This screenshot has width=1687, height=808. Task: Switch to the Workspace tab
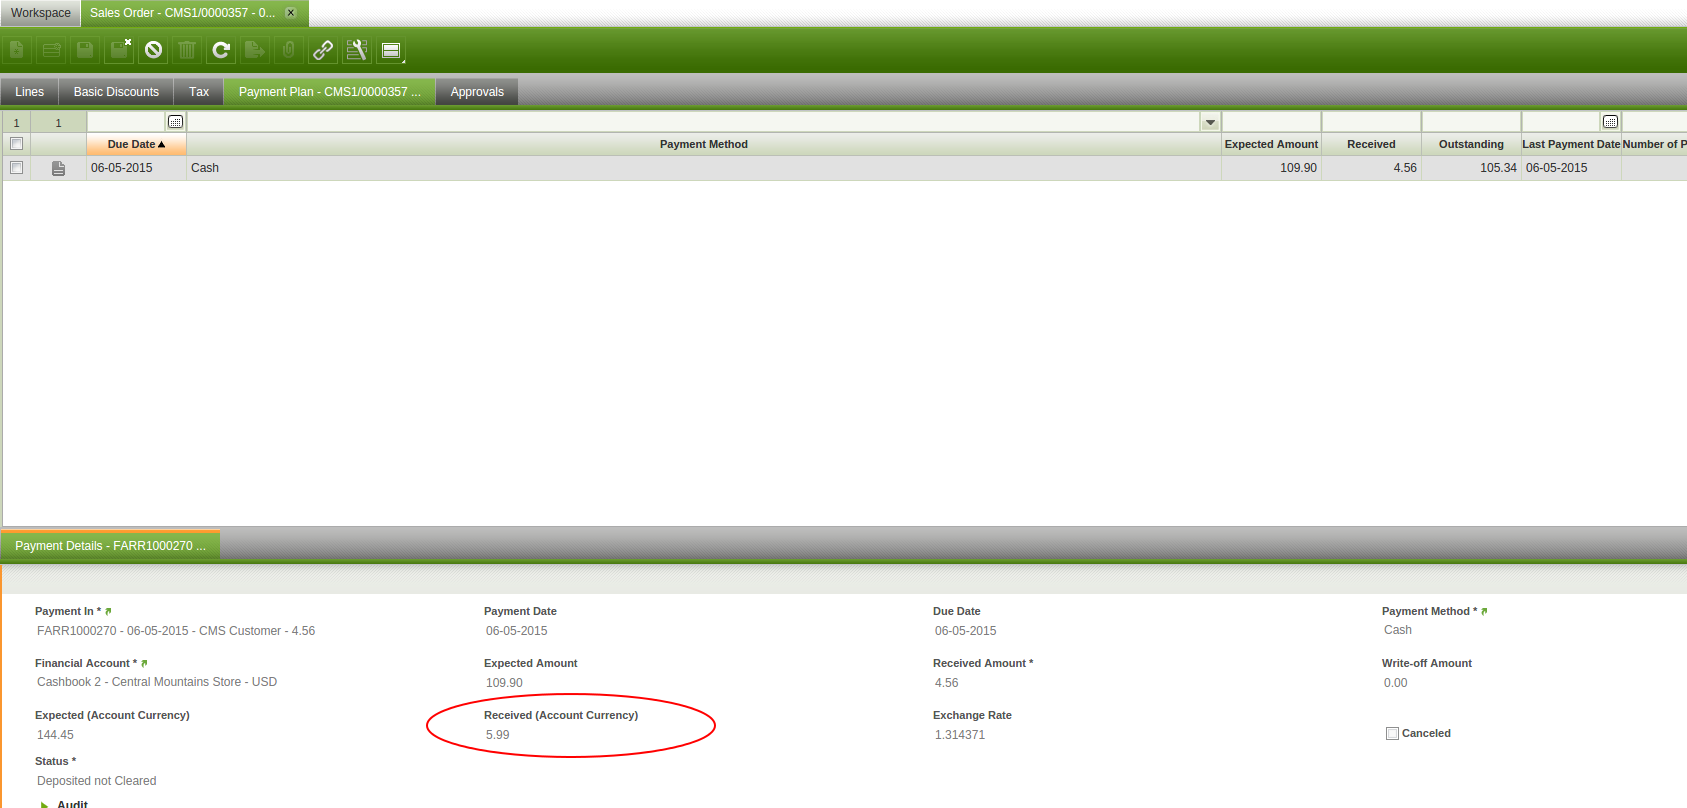point(41,13)
